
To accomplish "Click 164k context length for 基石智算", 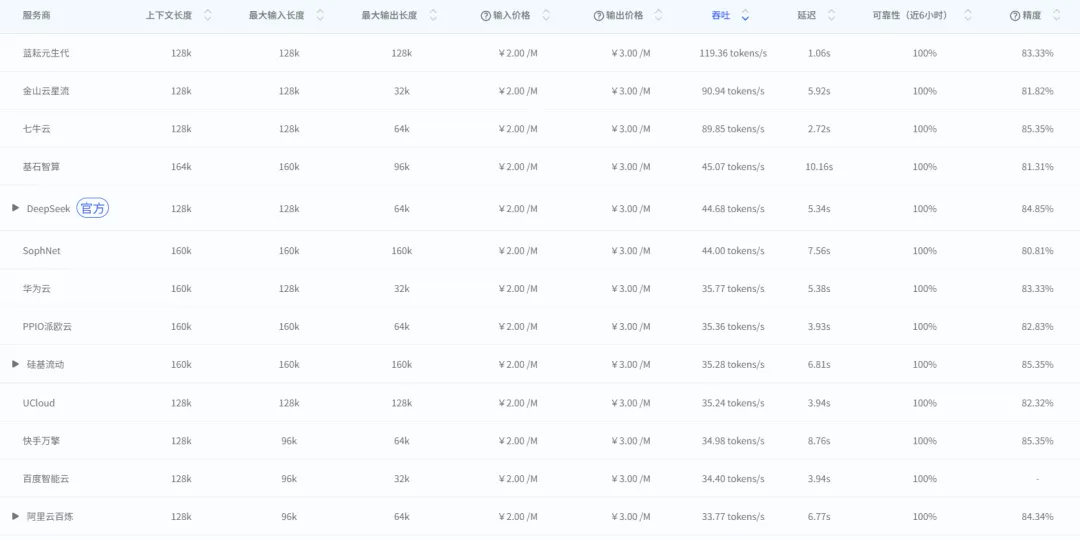I will [x=181, y=167].
